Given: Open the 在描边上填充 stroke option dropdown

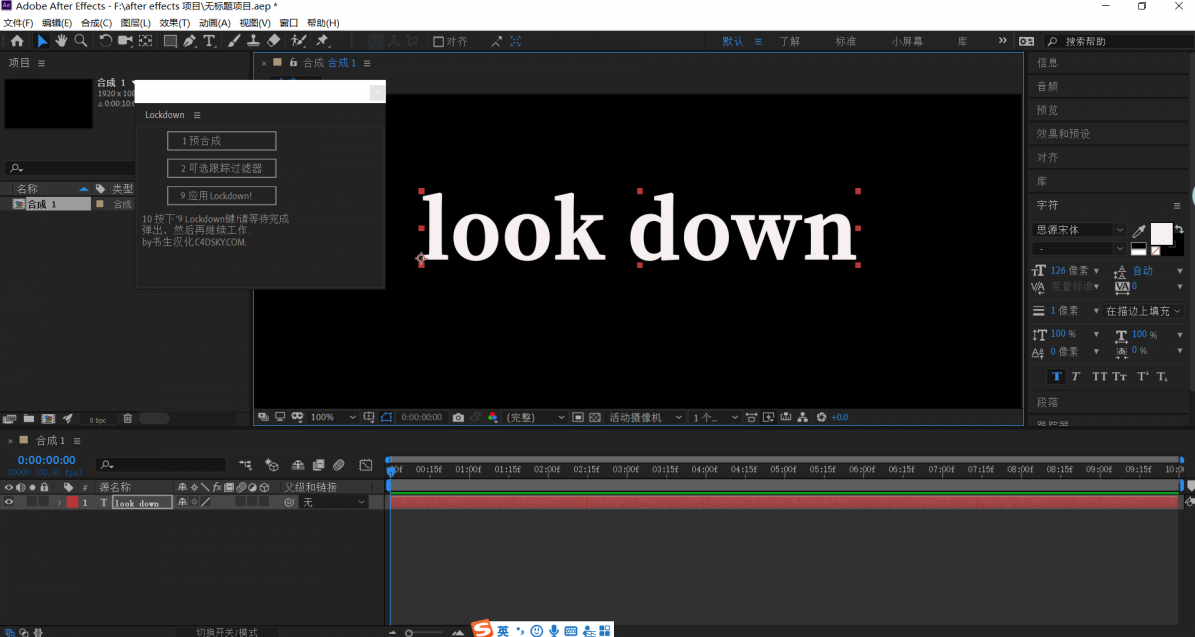Looking at the screenshot, I should (x=1142, y=311).
